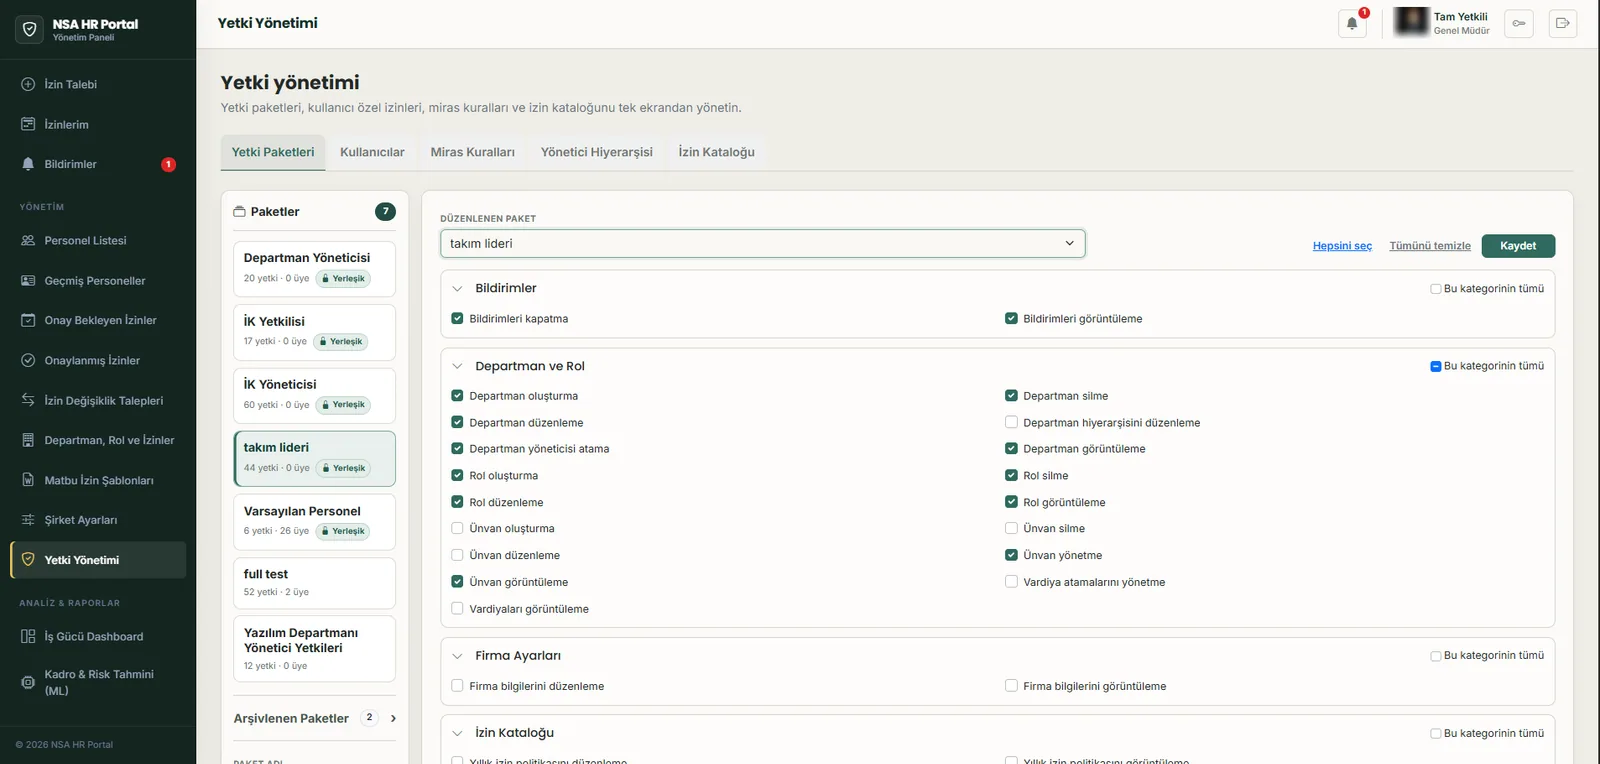The image size is (1600, 764).
Task: Open Yönetici Hiyerarşisi tab
Action: [597, 152]
